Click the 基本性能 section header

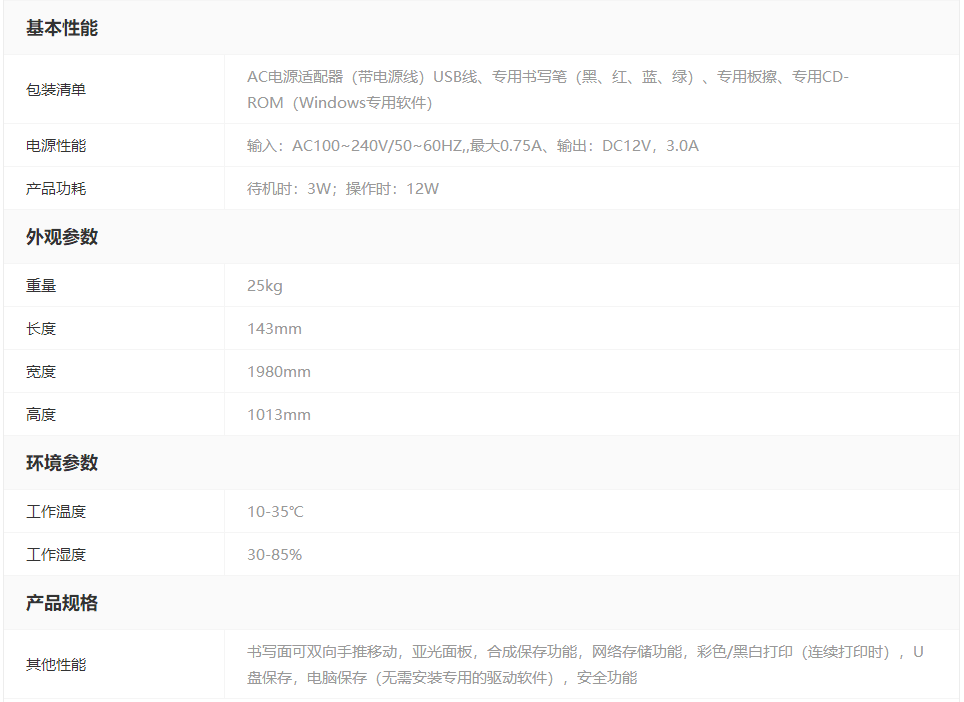(62, 28)
